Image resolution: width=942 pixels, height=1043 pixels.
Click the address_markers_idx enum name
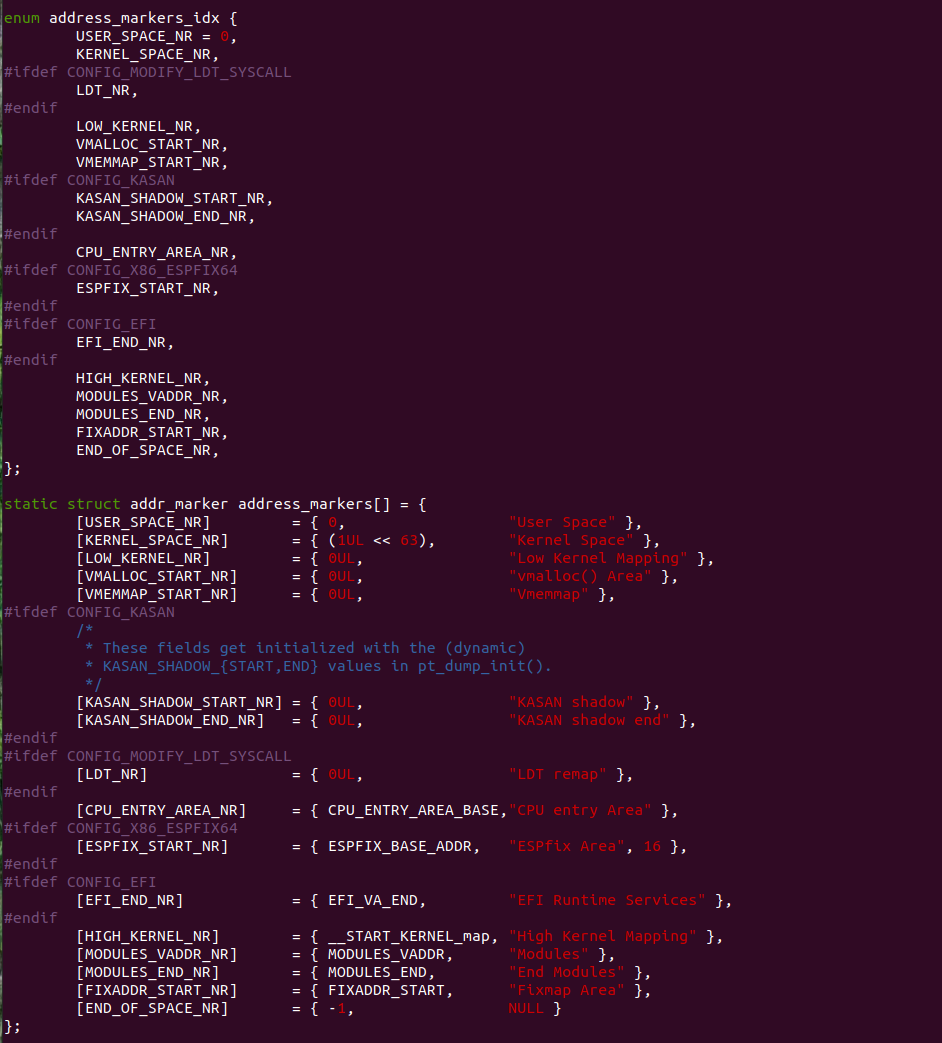(134, 18)
